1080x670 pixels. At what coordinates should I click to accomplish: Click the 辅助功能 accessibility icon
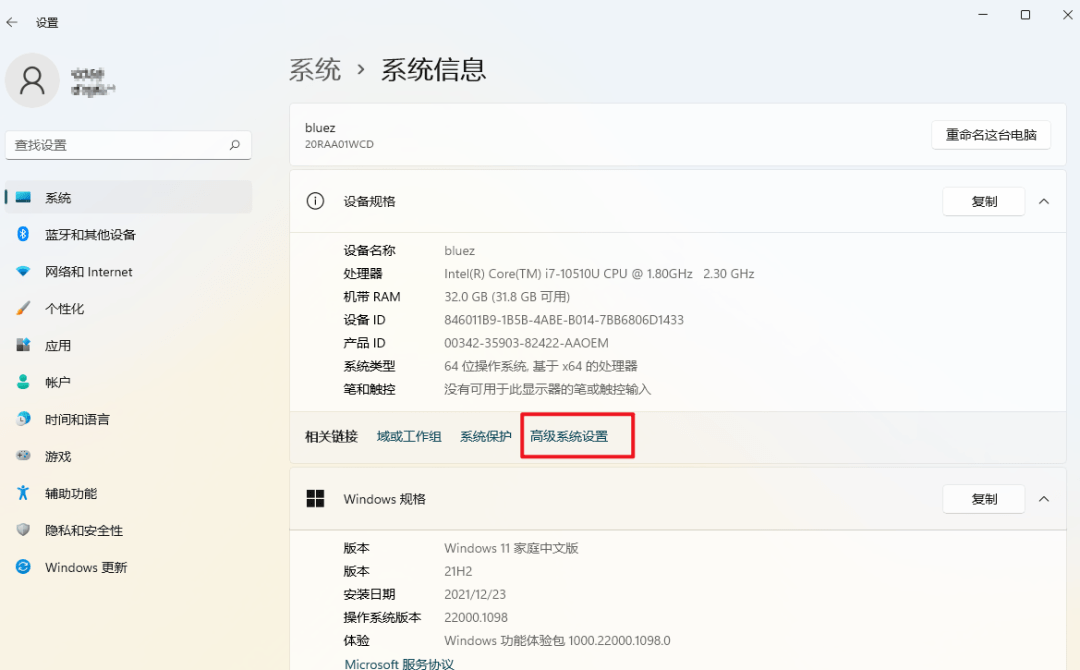tap(23, 493)
